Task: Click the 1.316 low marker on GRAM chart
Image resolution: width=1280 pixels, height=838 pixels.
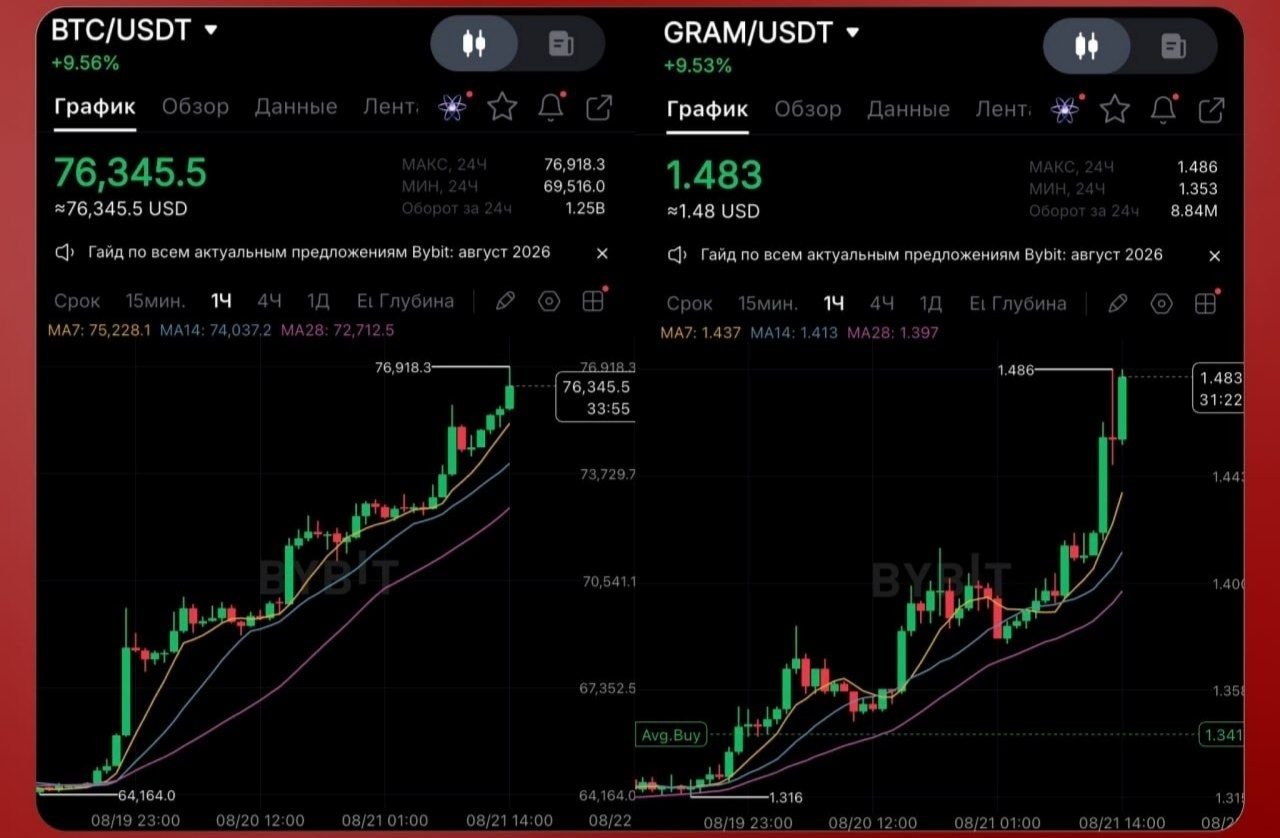Action: coord(785,797)
